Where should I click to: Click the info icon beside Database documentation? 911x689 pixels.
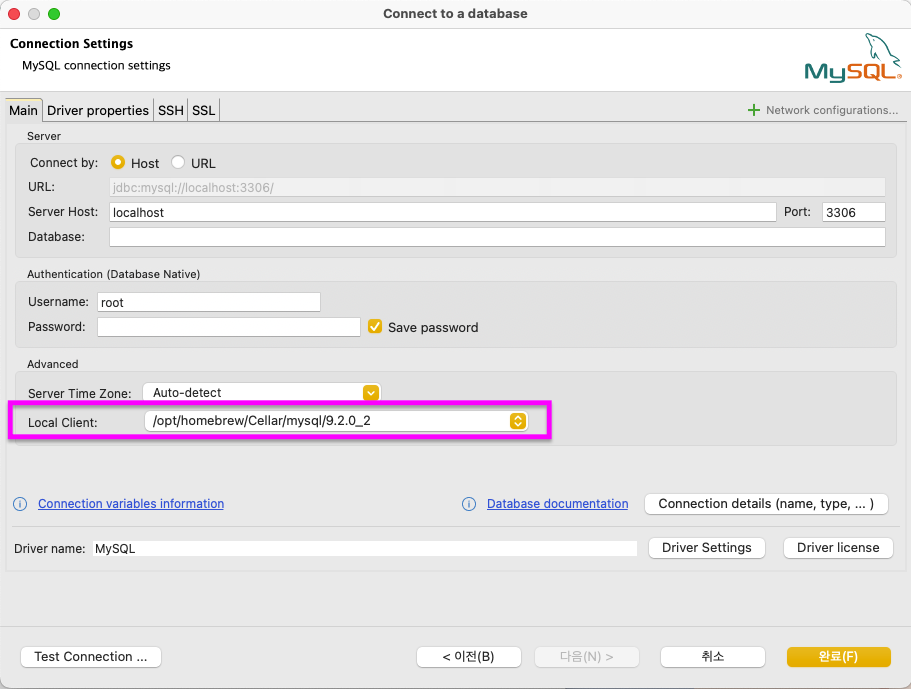click(469, 504)
